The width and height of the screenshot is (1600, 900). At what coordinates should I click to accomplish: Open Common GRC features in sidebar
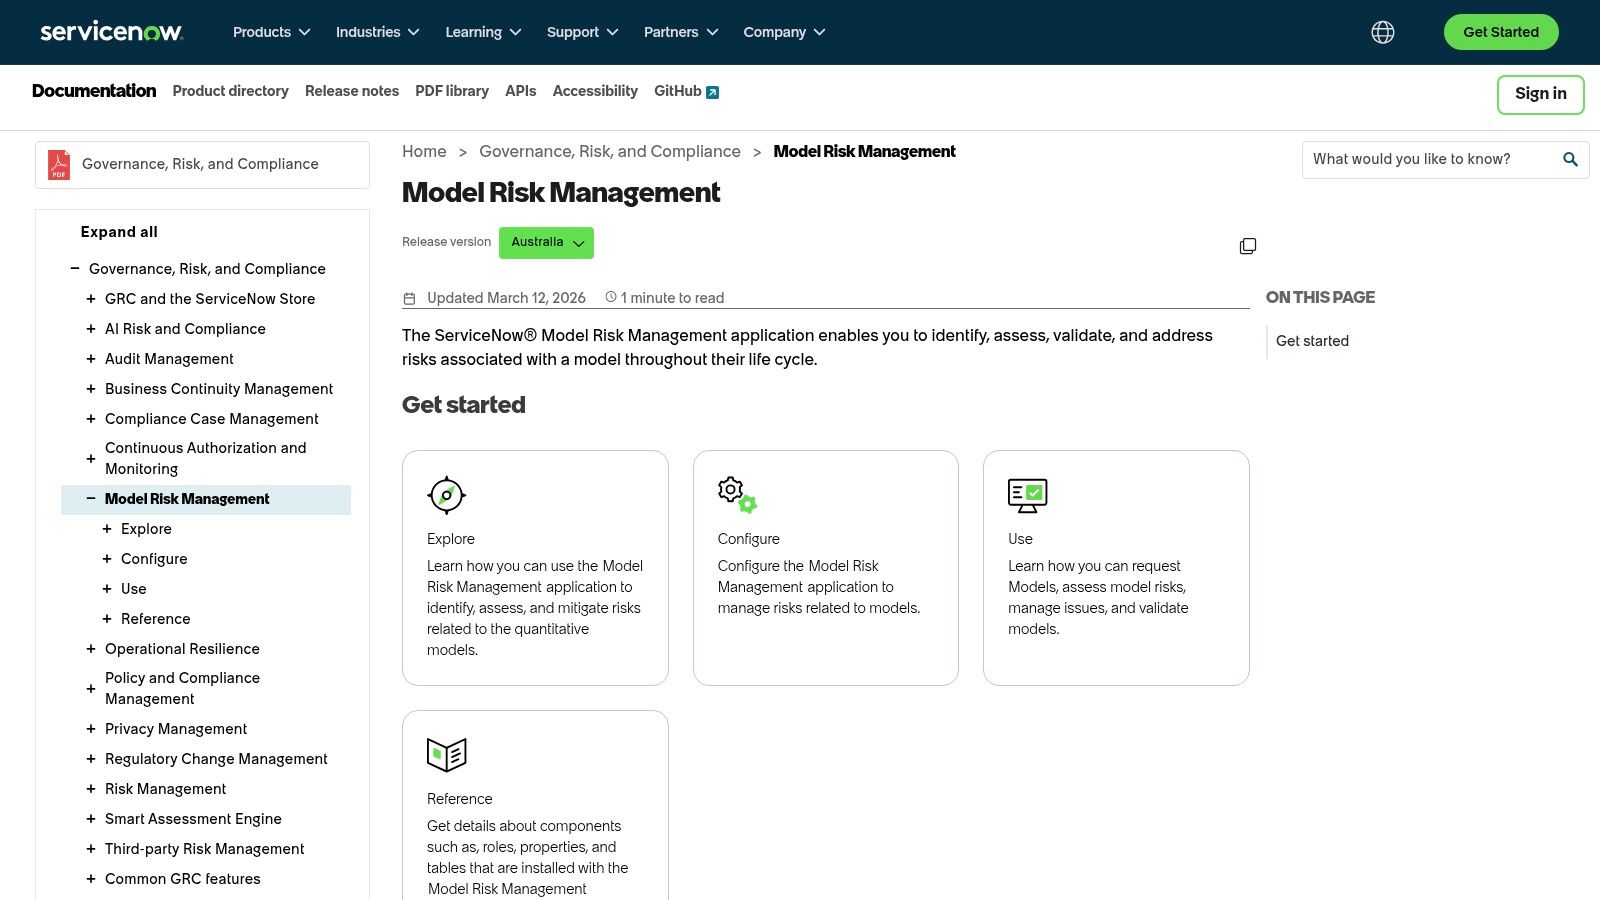point(182,879)
